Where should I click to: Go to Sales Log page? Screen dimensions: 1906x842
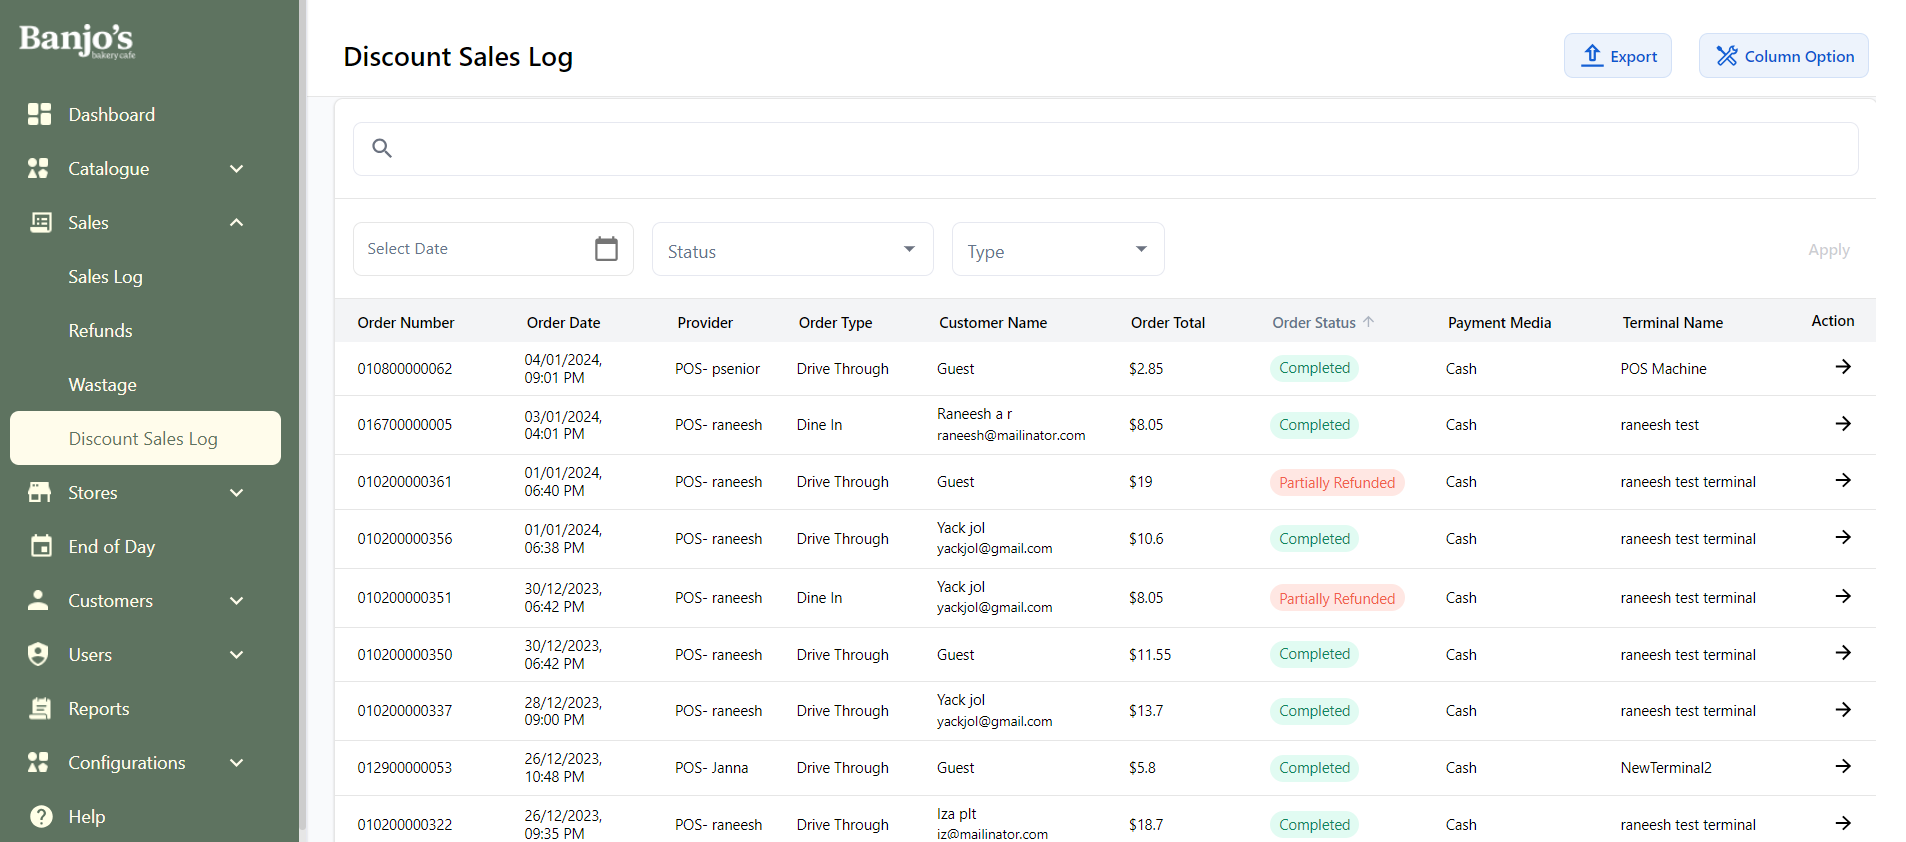pyautogui.click(x=105, y=277)
